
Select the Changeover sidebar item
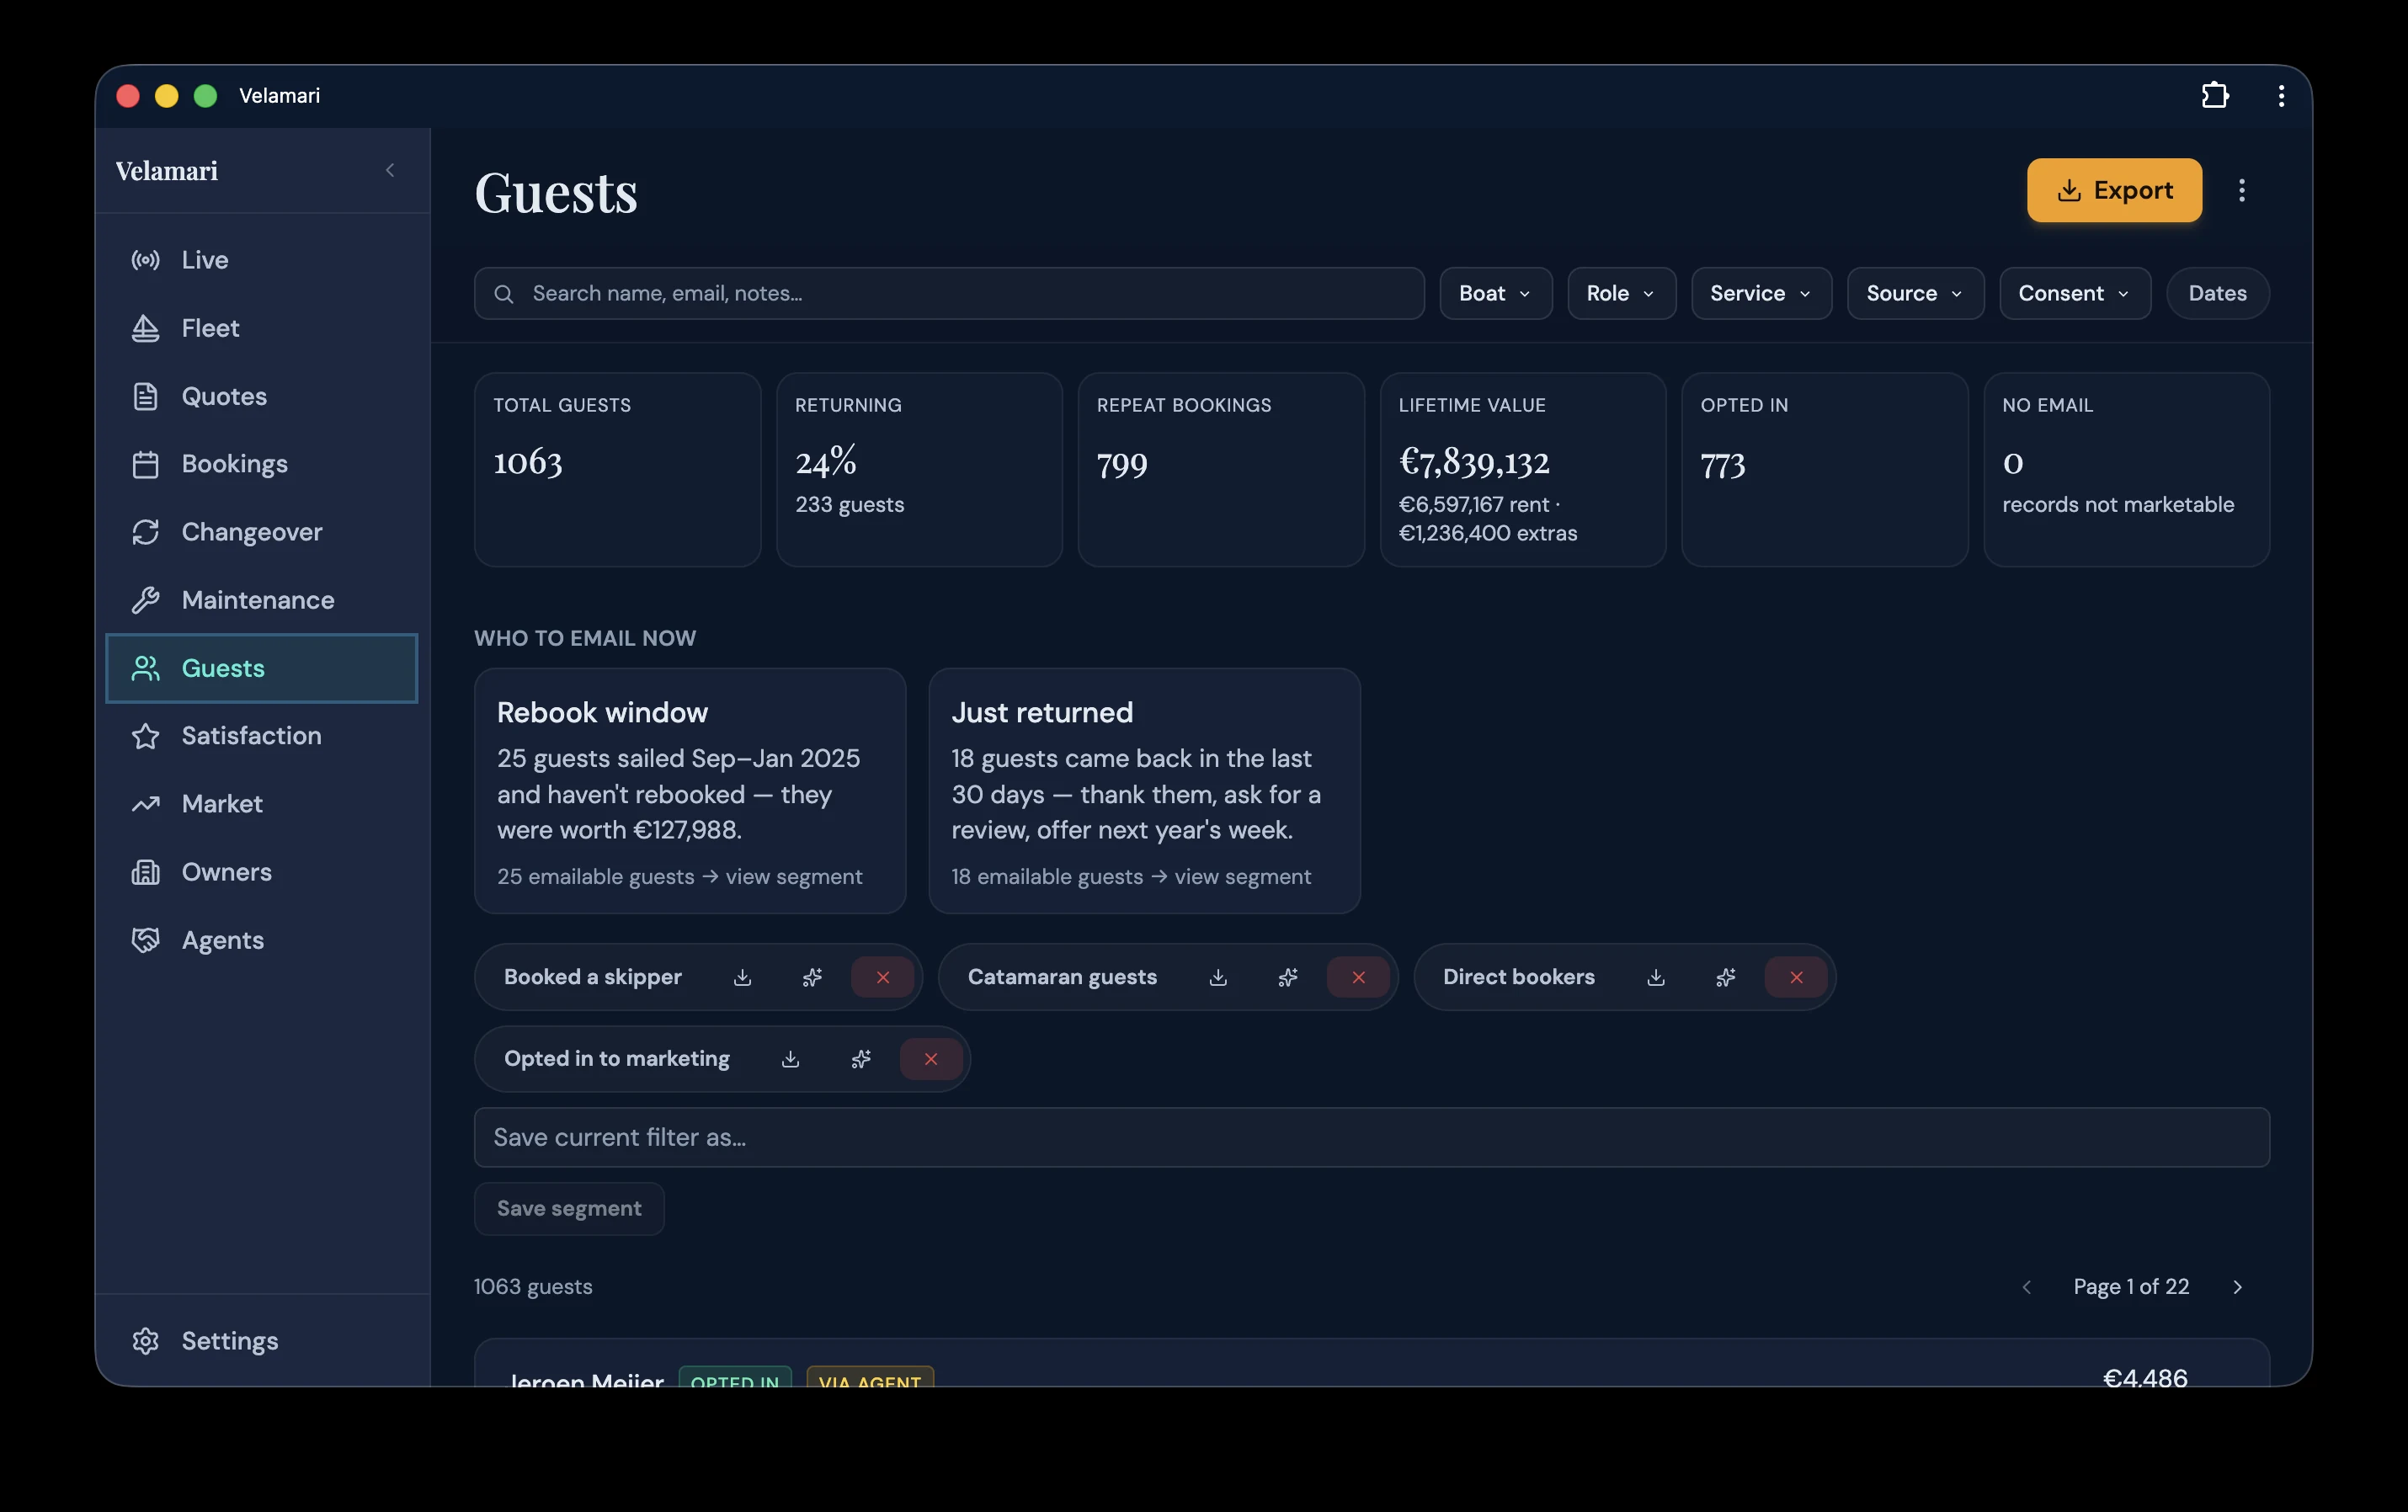point(262,532)
